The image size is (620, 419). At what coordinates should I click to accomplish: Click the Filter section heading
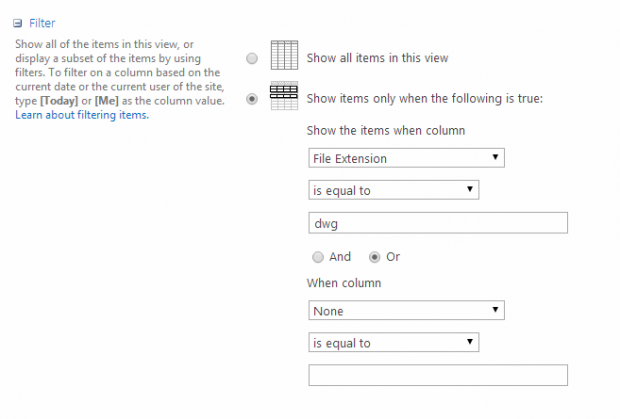coord(43,21)
